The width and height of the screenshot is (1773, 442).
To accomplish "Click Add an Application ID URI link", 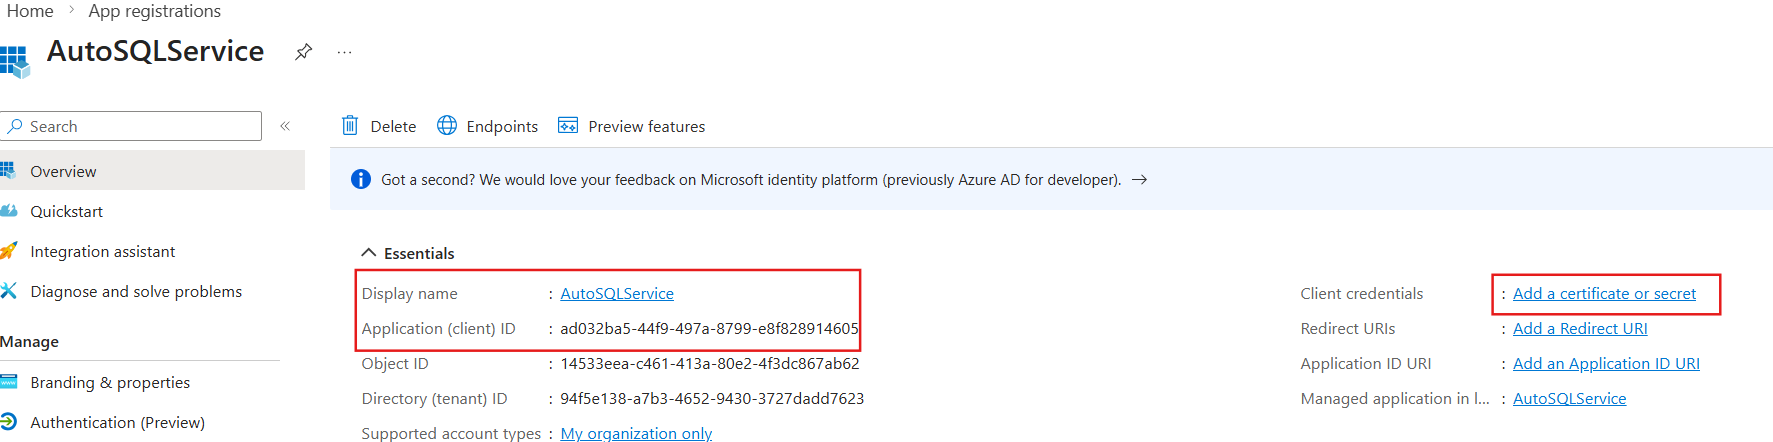I will 1606,364.
